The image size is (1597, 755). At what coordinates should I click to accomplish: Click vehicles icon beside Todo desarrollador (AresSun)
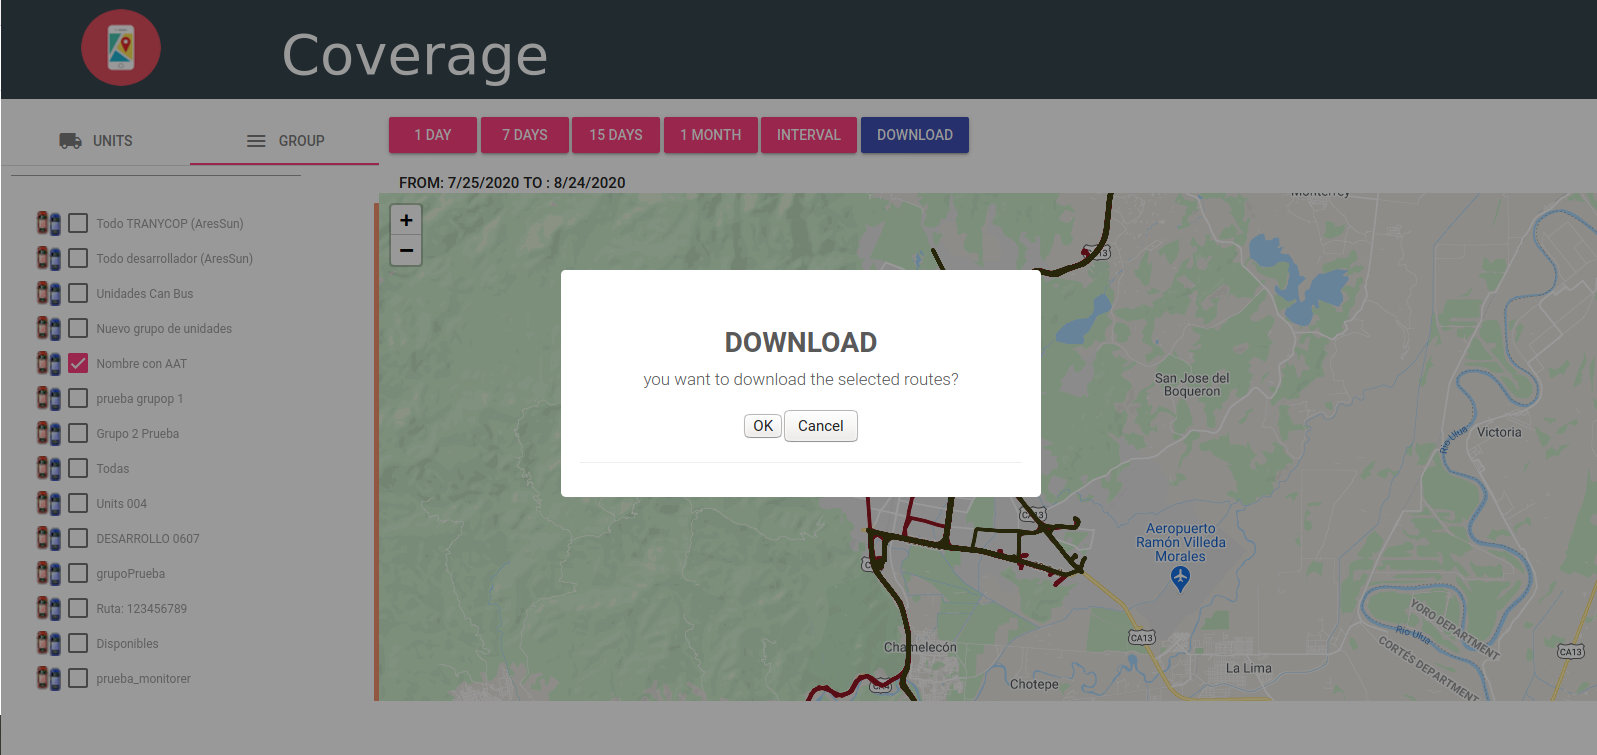pyautogui.click(x=49, y=258)
